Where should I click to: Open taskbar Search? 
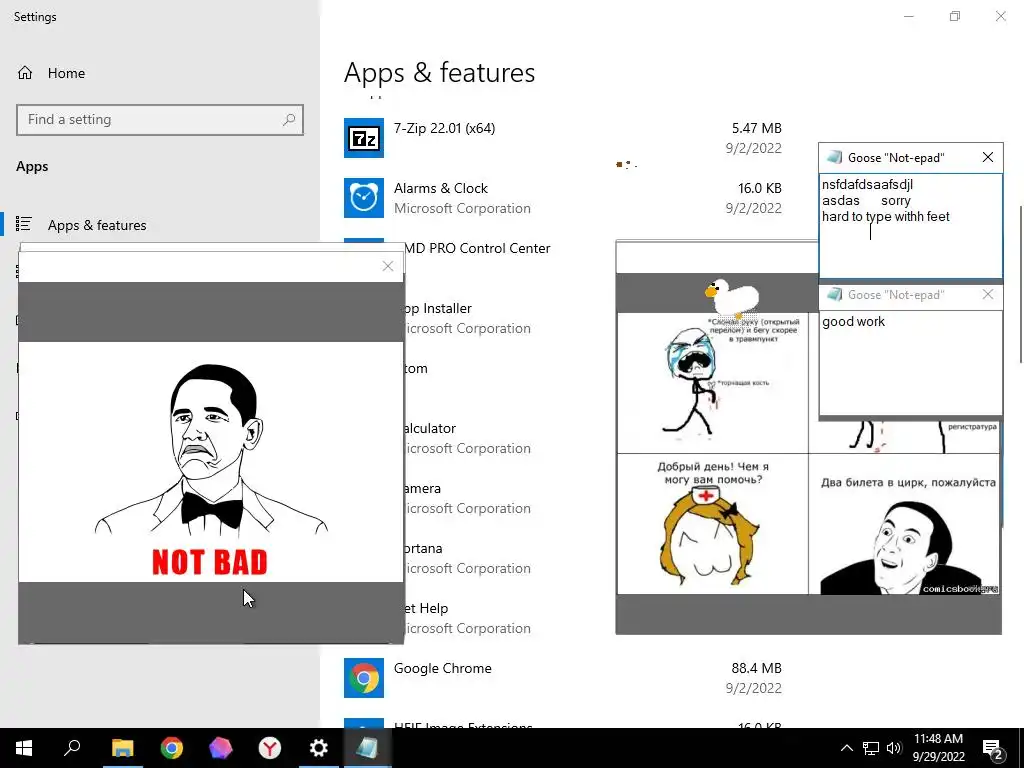(72, 748)
